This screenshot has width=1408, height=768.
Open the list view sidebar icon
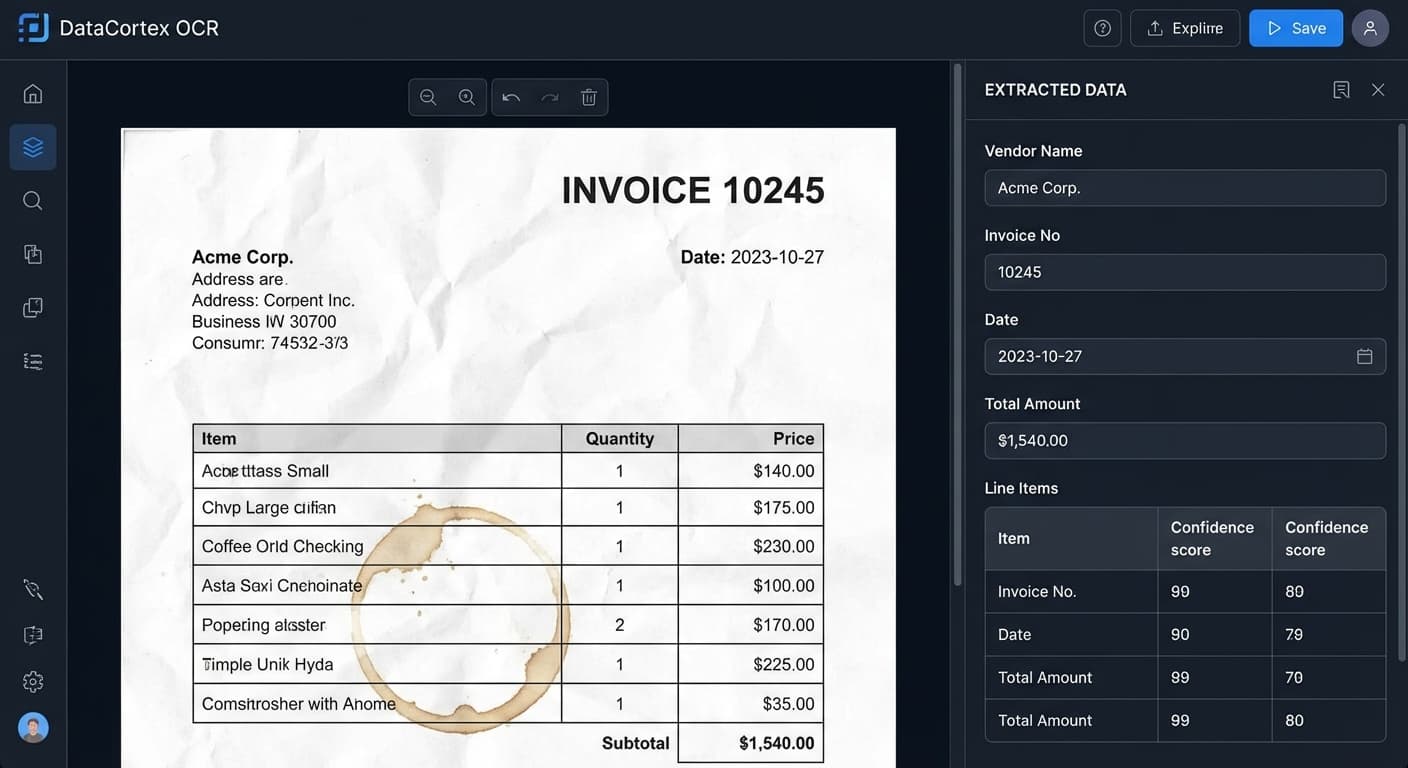(33, 361)
